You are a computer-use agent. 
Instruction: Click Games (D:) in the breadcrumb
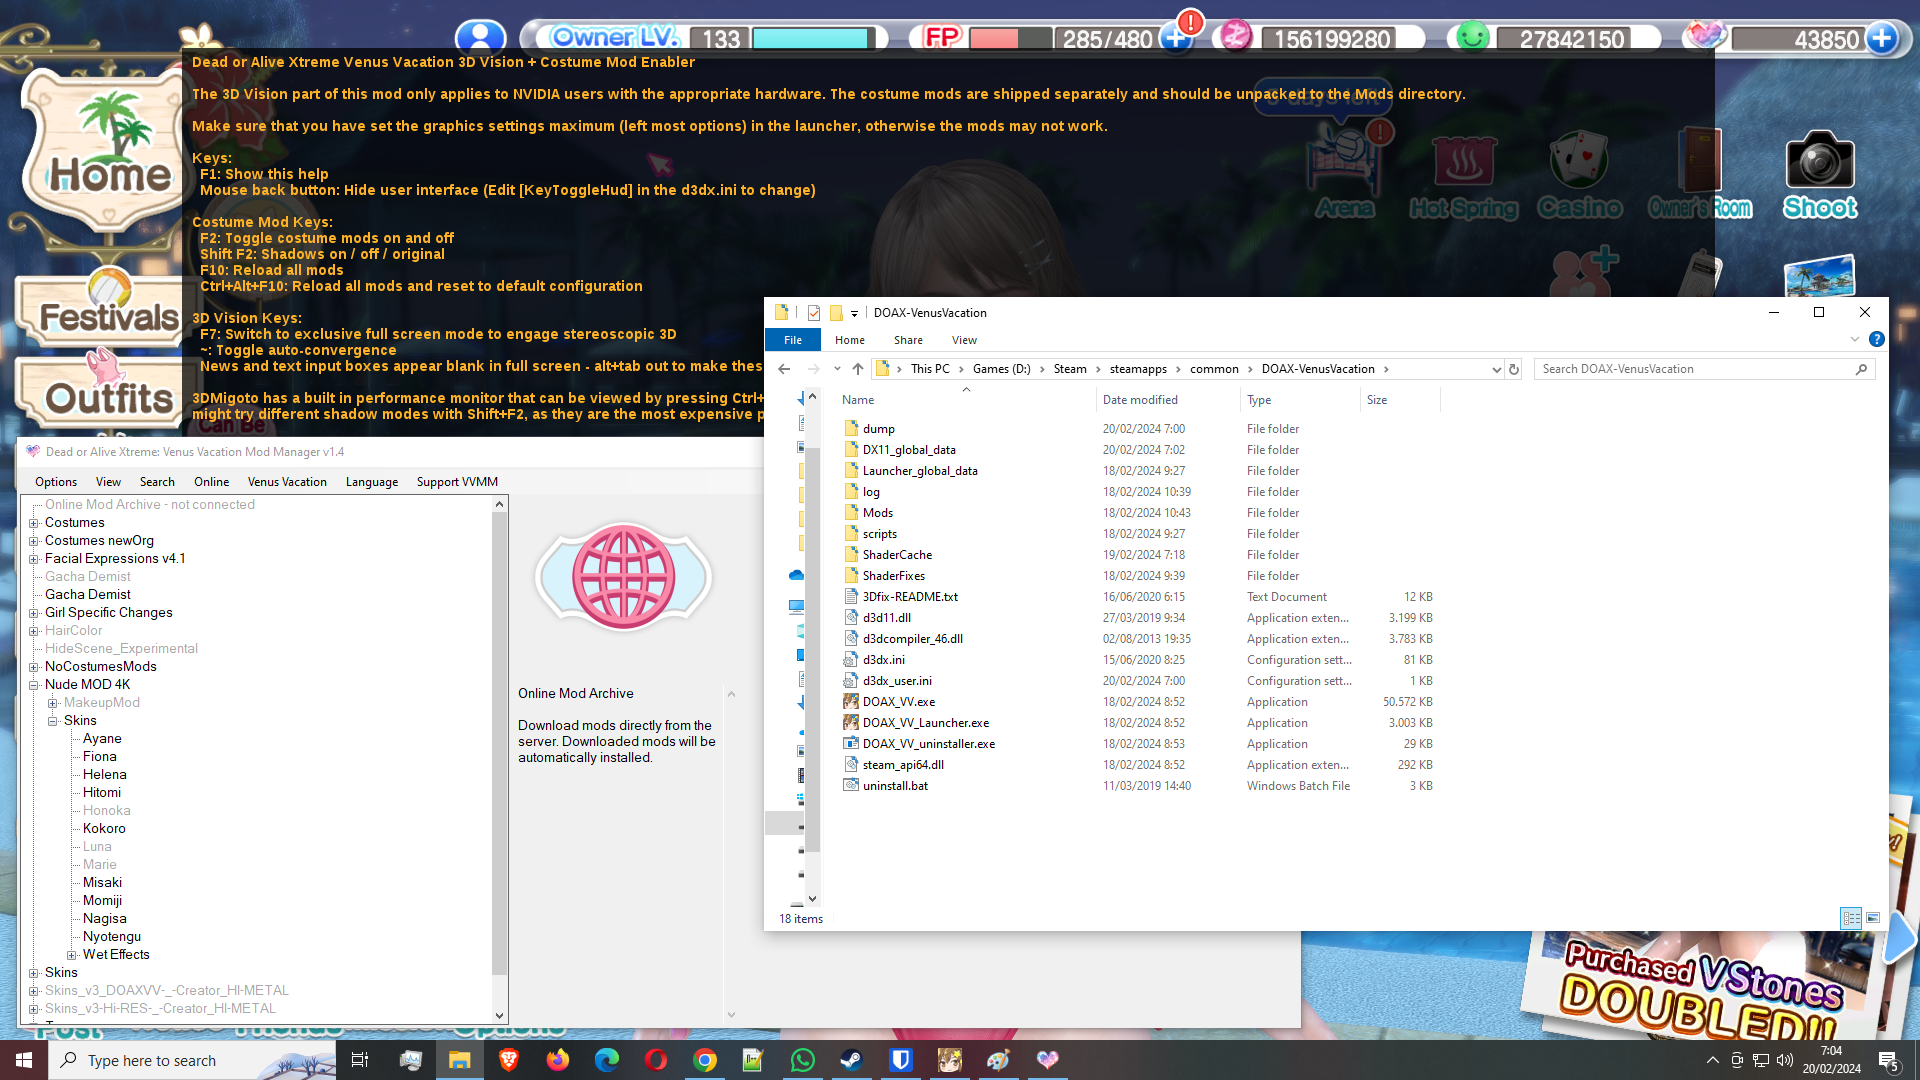tap(1001, 369)
